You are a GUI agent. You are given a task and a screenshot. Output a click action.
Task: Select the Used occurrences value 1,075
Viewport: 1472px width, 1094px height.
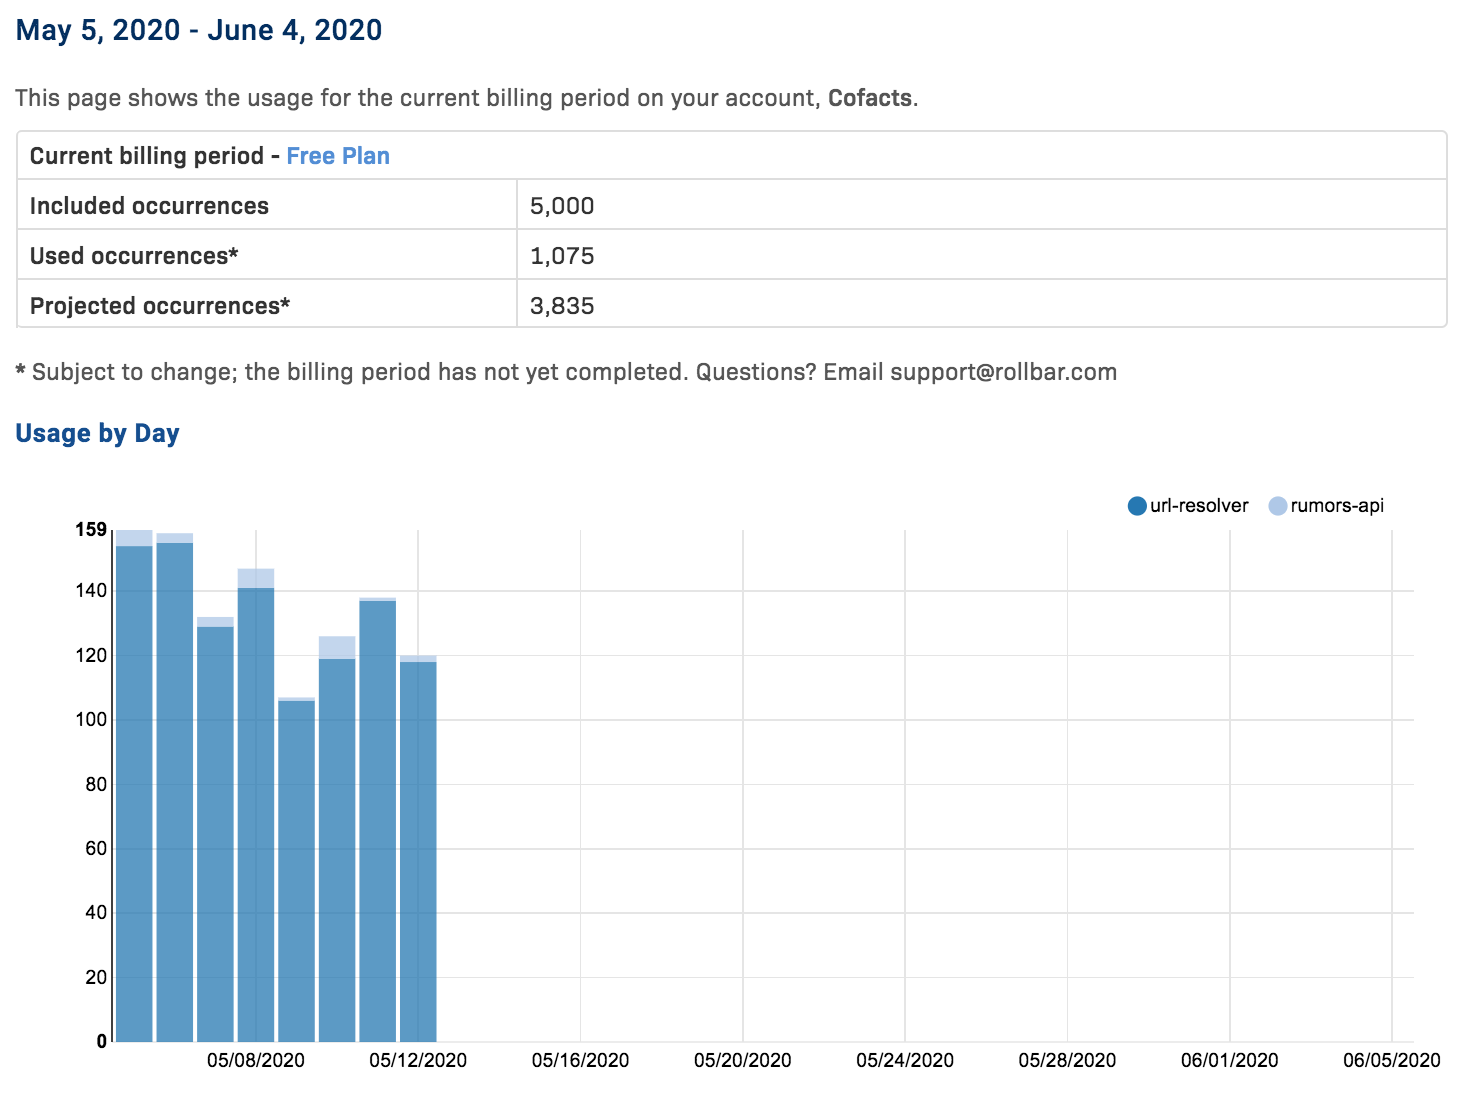[562, 256]
